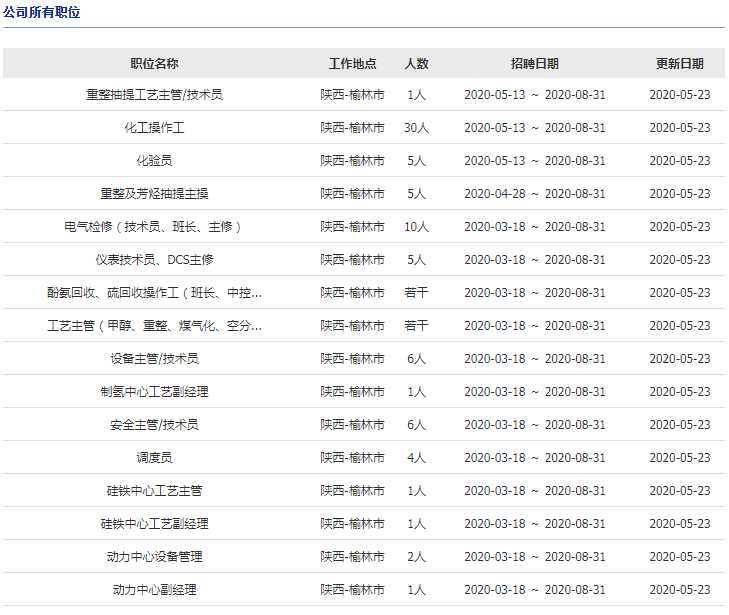The height and width of the screenshot is (615, 729).
Task: Select 陕西-榆林市 location in 动力中心副经理 row
Action: coord(352,590)
